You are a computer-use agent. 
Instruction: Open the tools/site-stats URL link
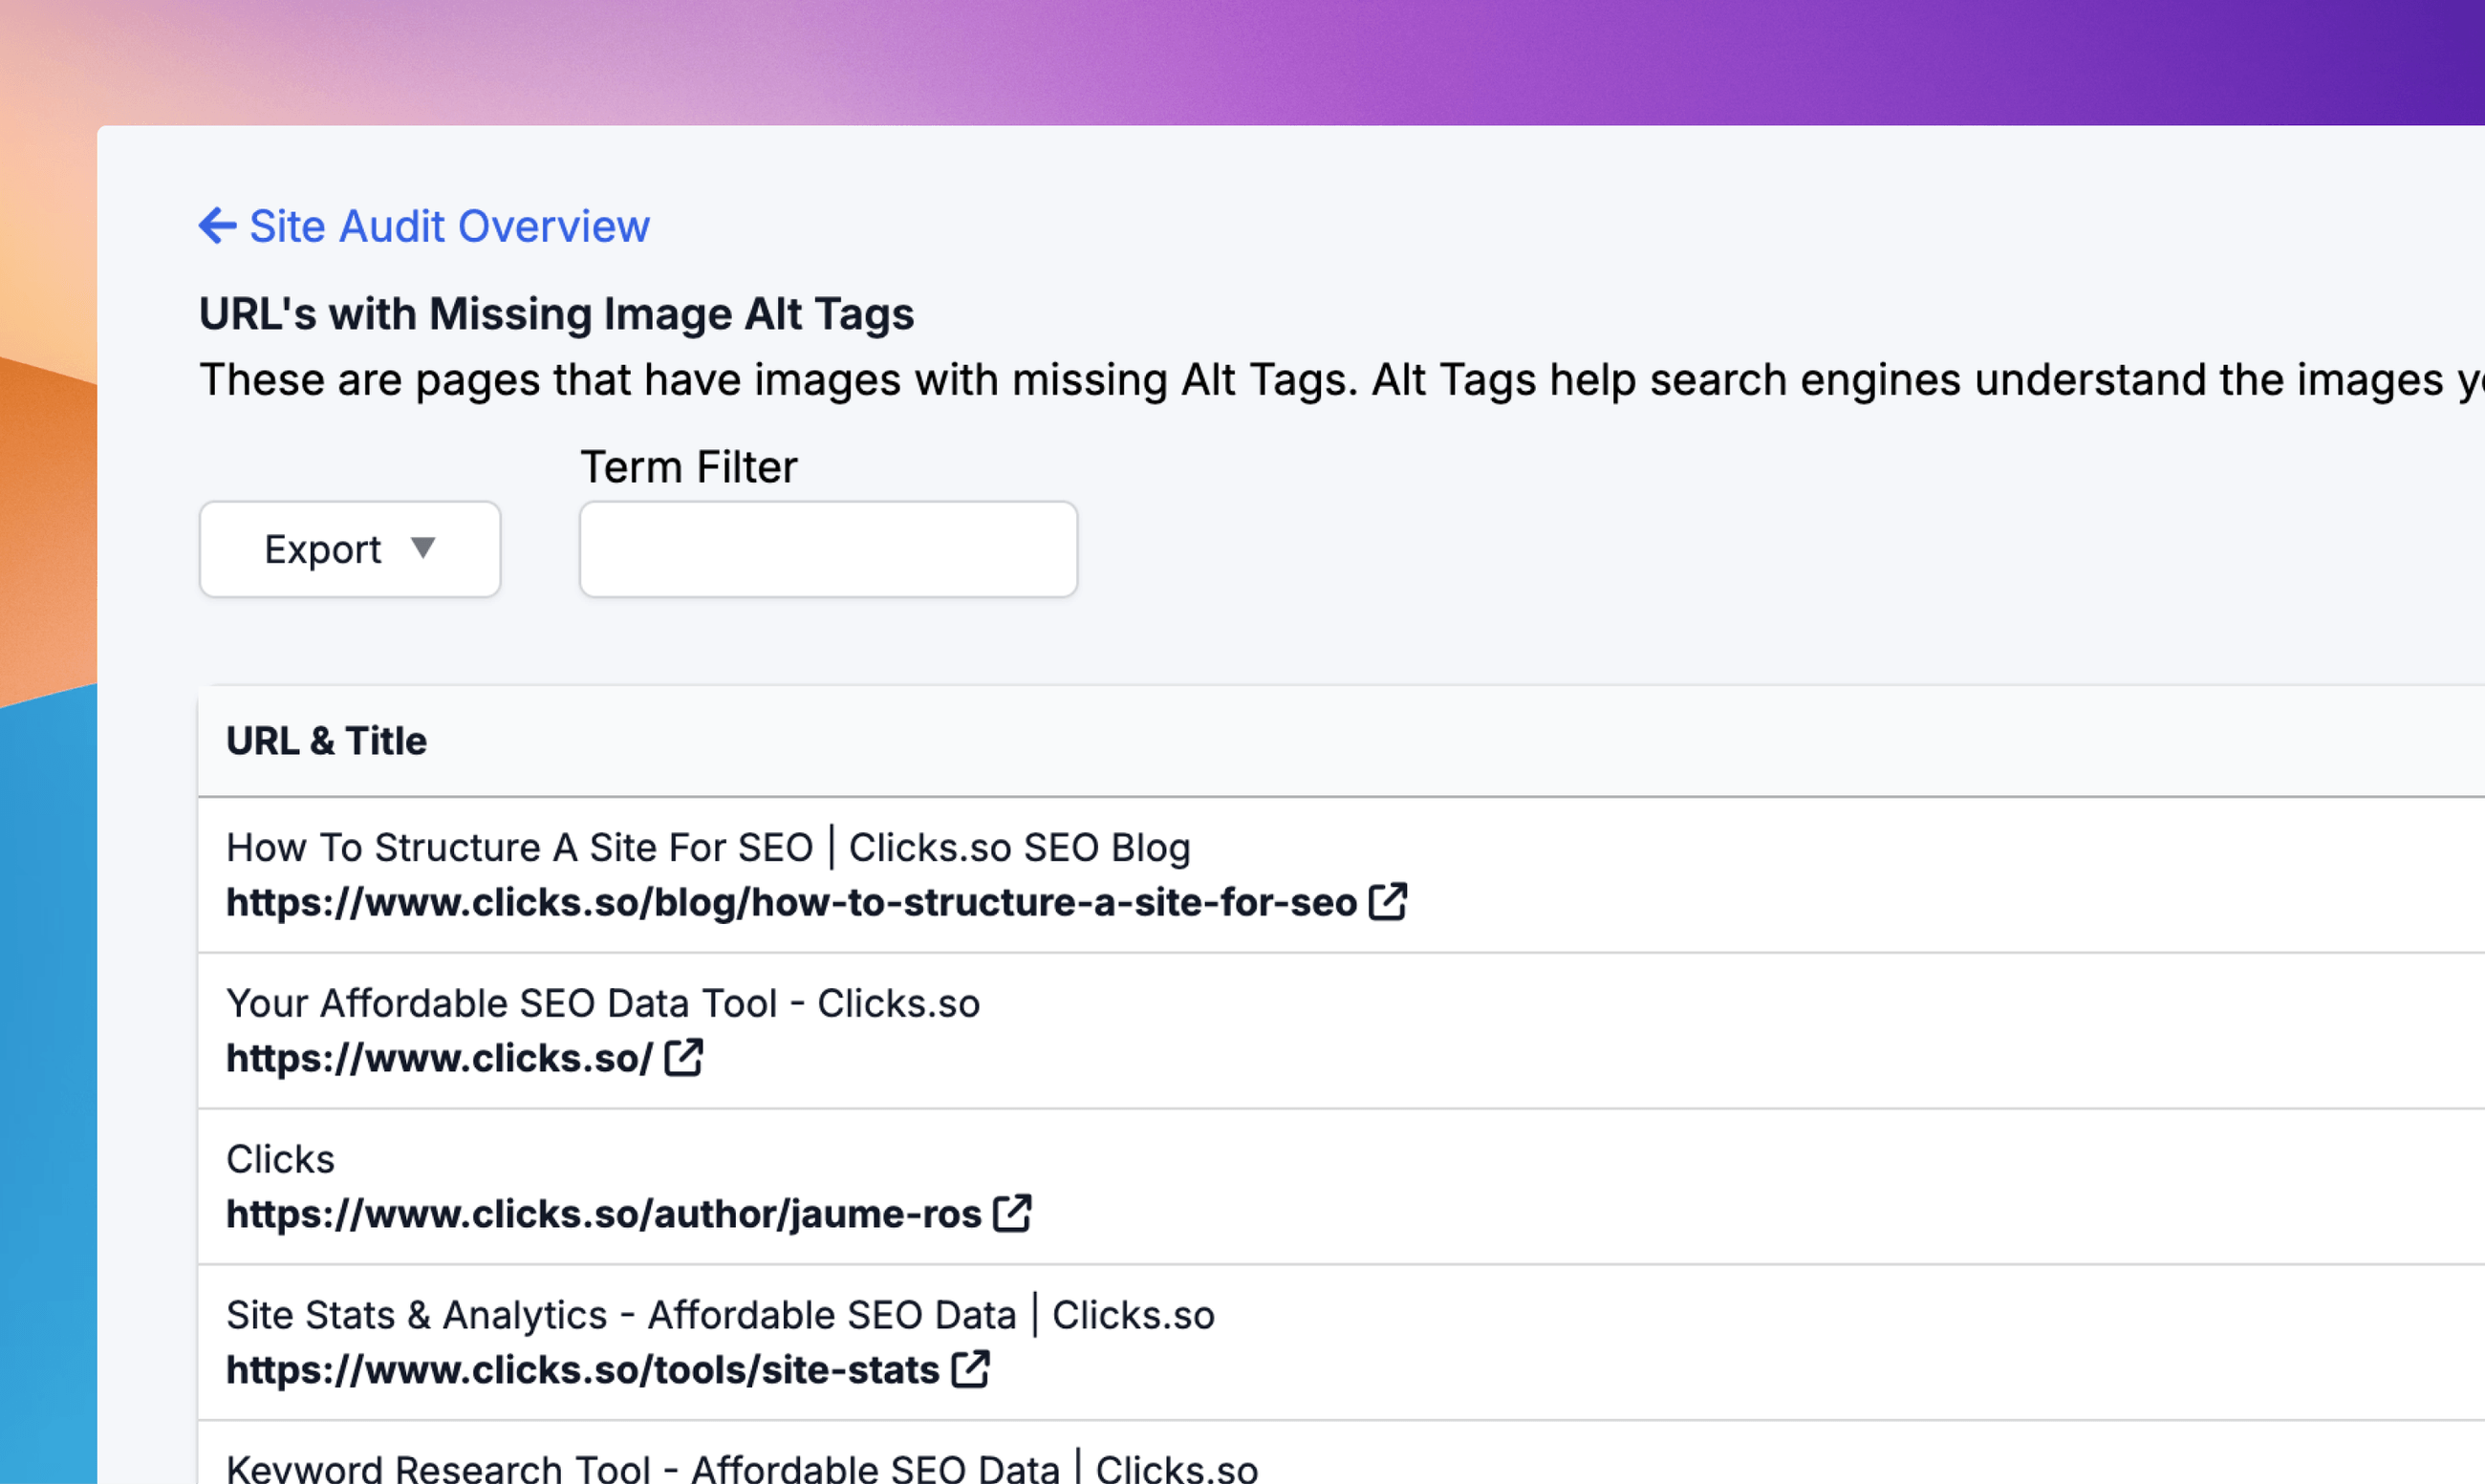582,1371
